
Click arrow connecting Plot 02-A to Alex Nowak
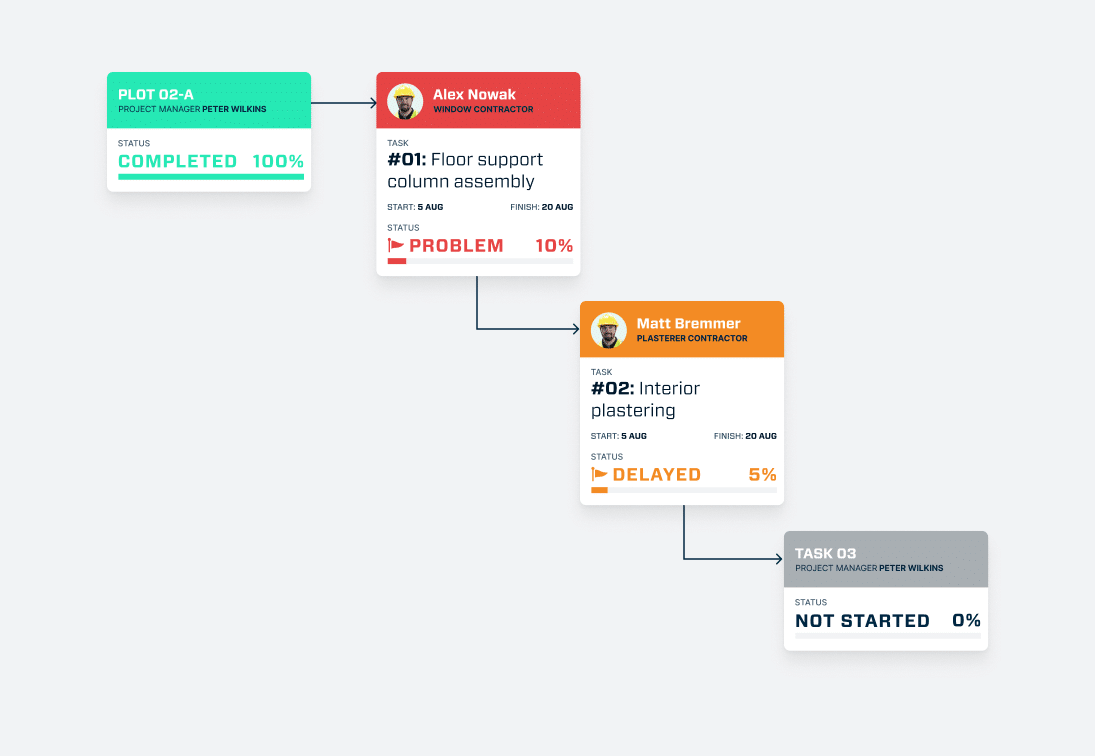tap(343, 102)
